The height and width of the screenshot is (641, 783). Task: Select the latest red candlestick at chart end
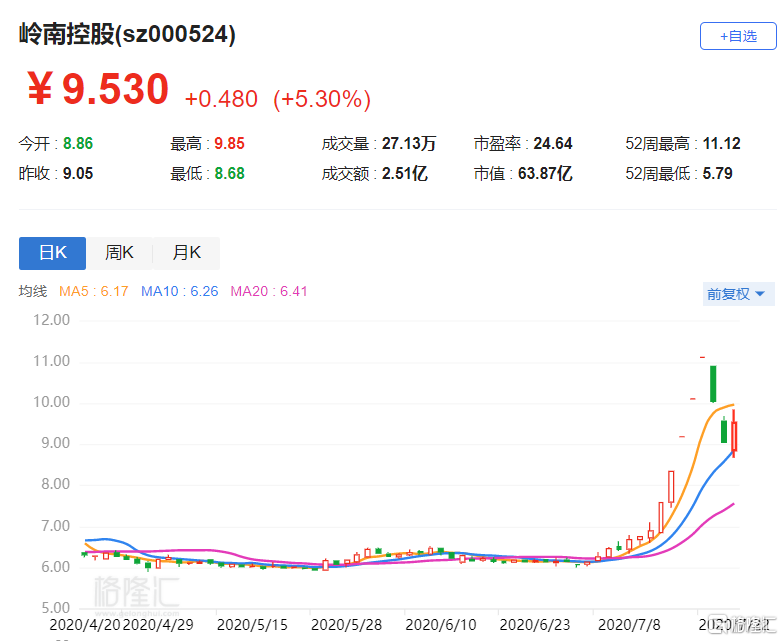pos(734,434)
